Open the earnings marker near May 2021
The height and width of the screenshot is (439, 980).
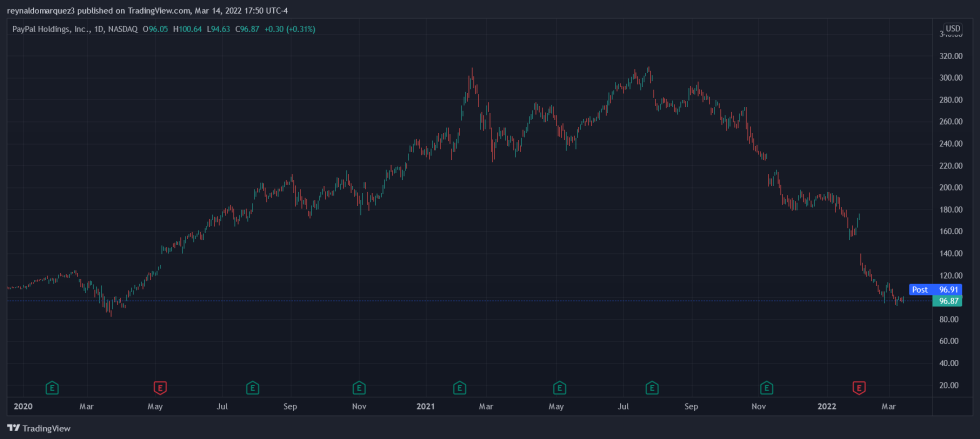[561, 386]
